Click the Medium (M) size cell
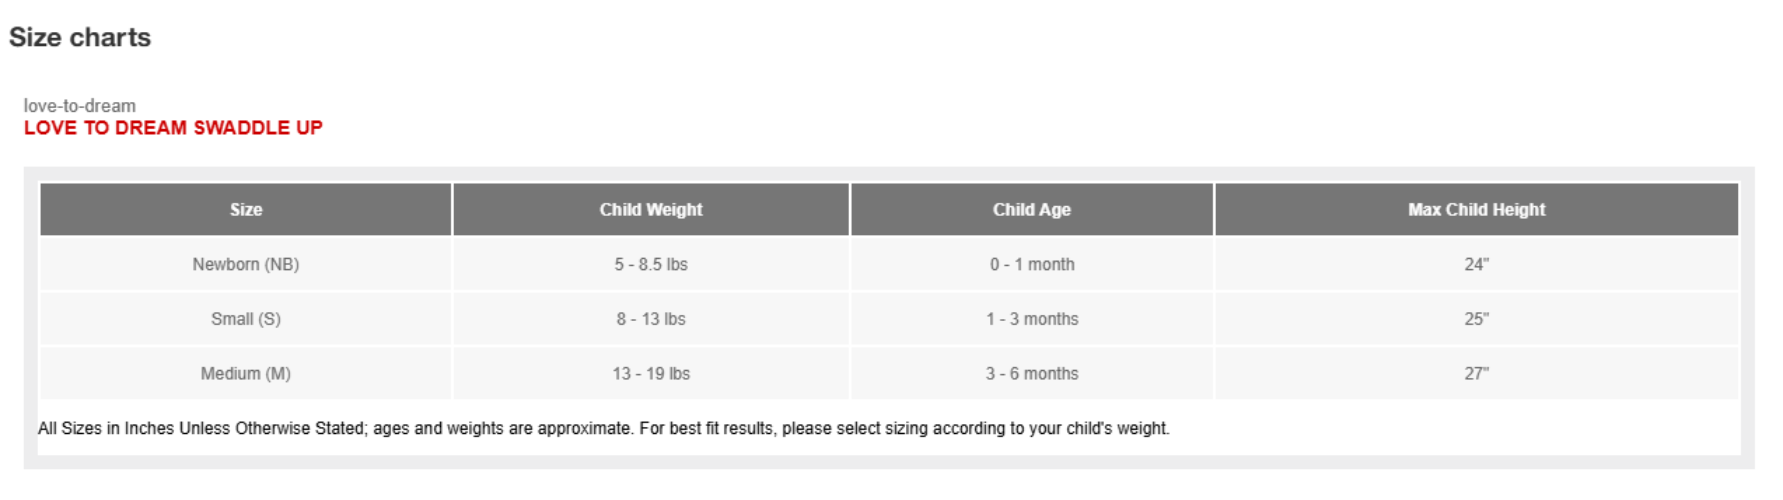Screen dimensions: 1783x500 [x=246, y=374]
